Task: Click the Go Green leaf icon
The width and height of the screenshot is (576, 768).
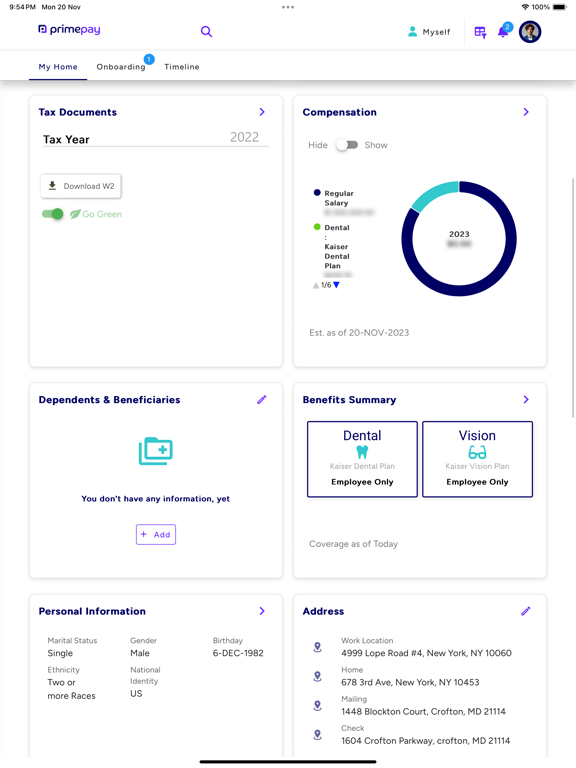Action: [x=75, y=214]
